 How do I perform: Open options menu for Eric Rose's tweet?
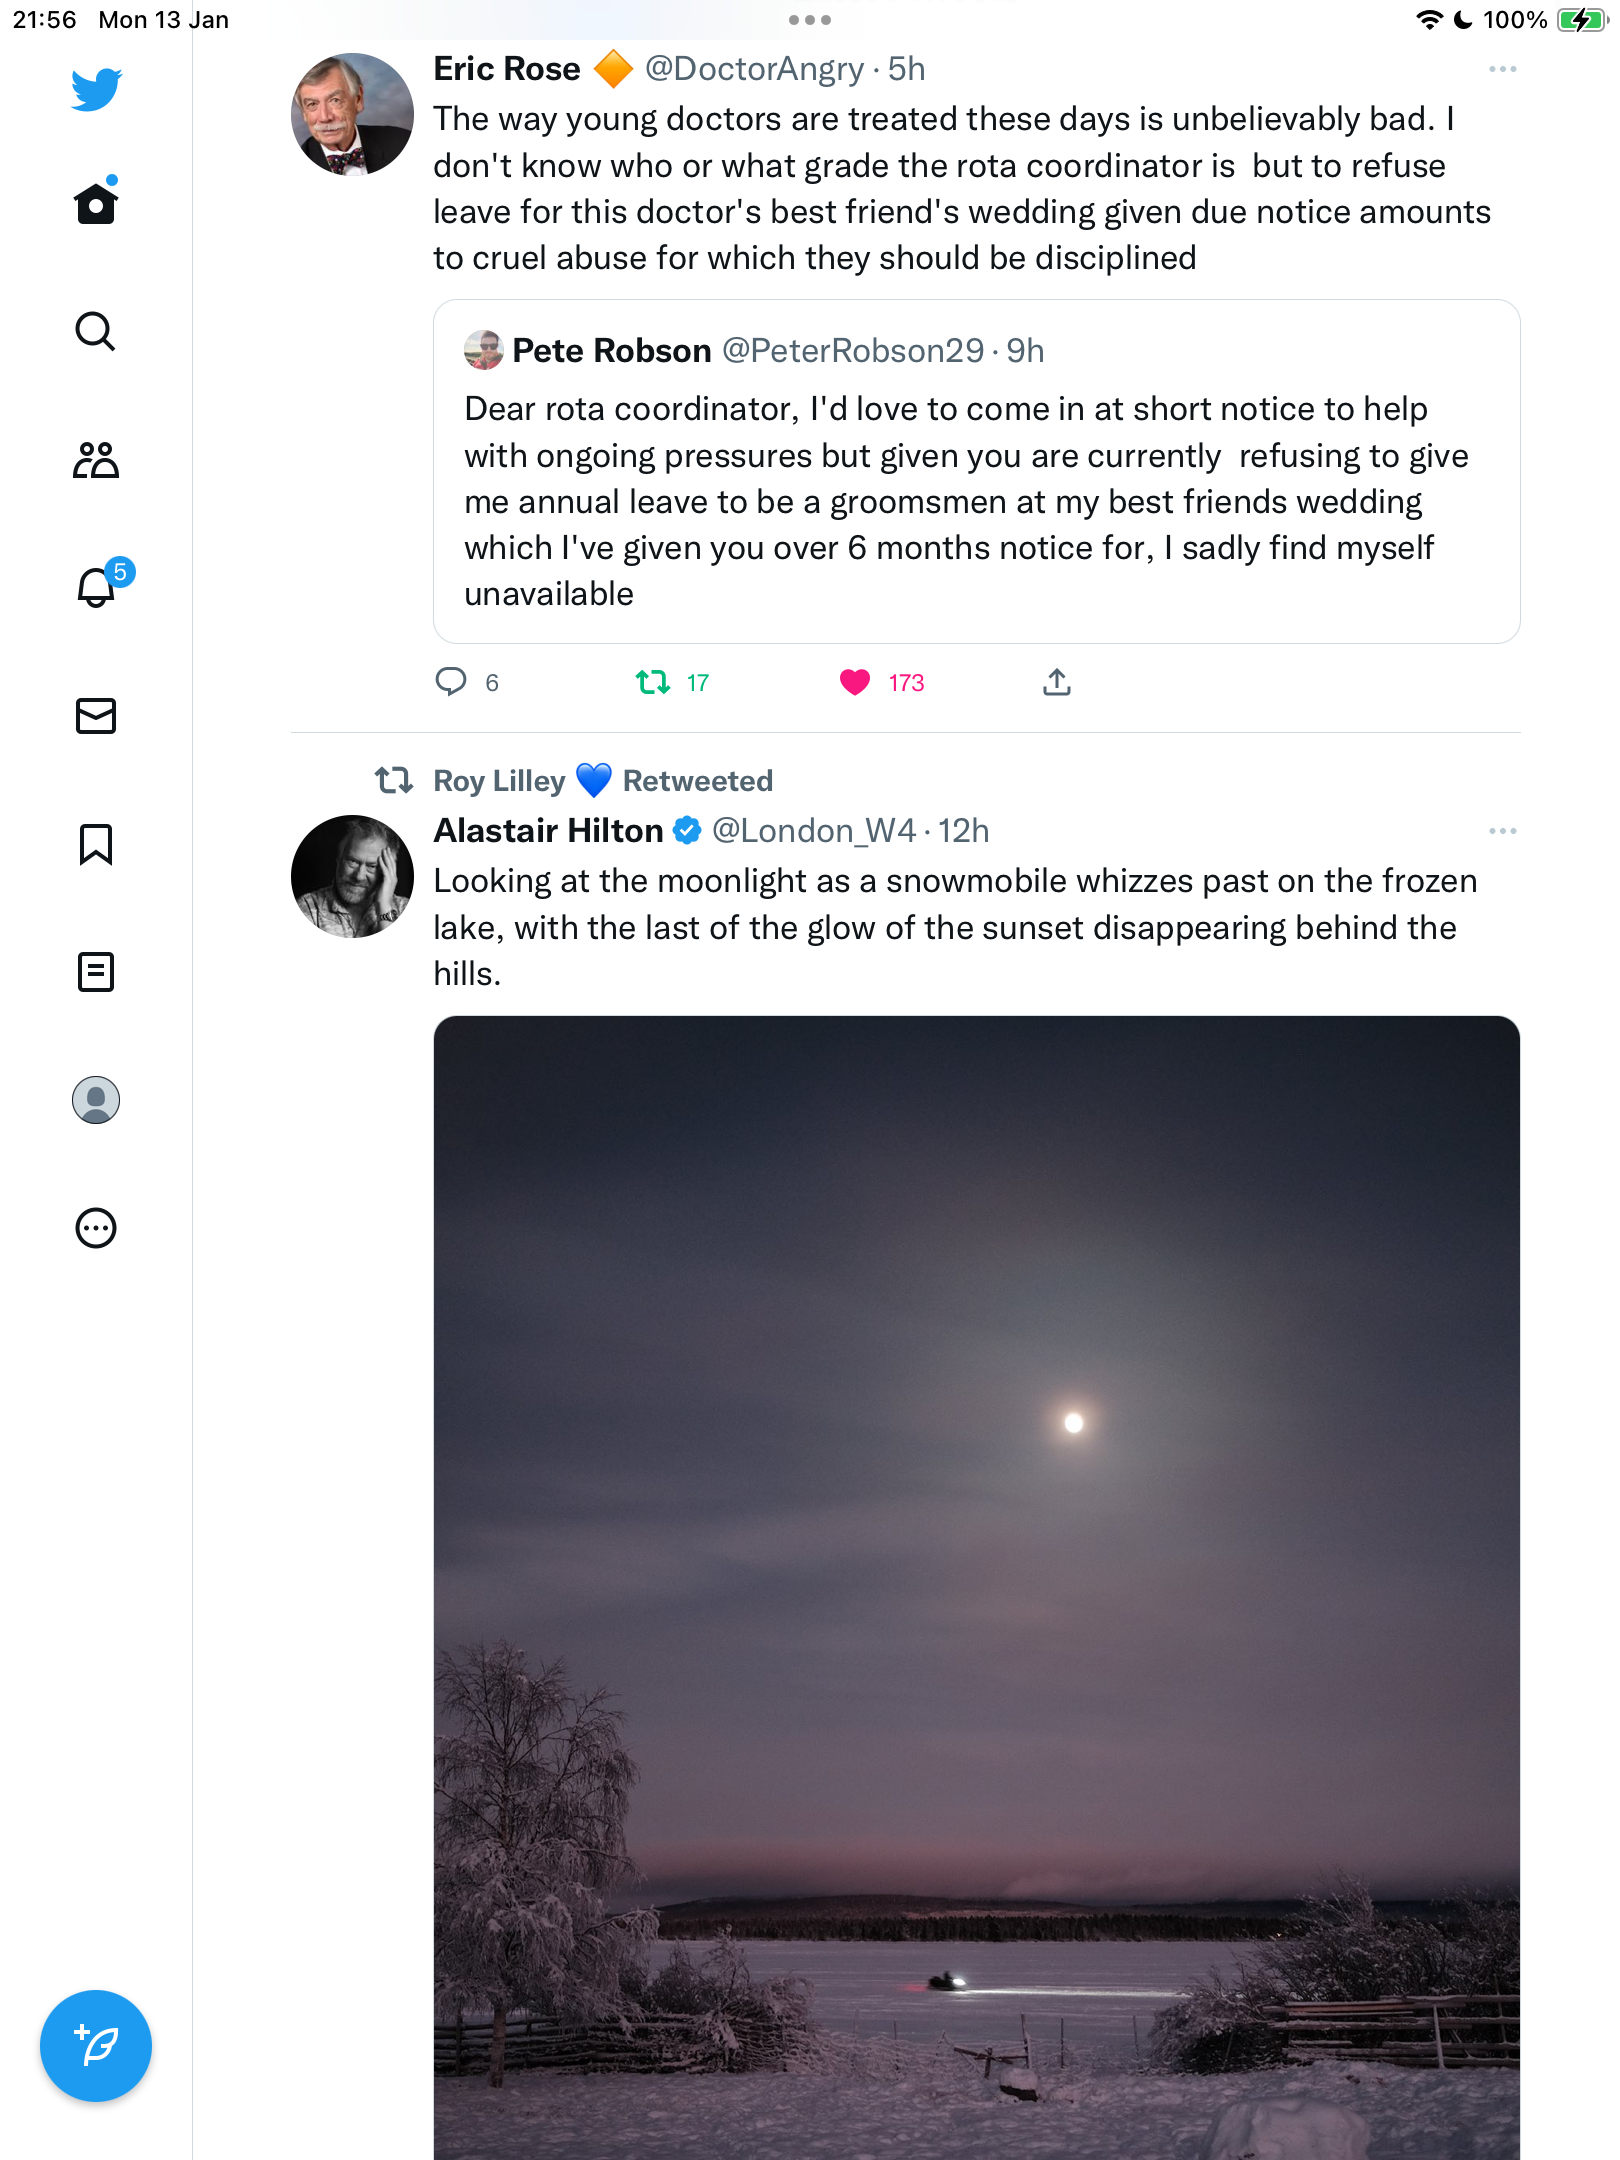pos(1502,69)
